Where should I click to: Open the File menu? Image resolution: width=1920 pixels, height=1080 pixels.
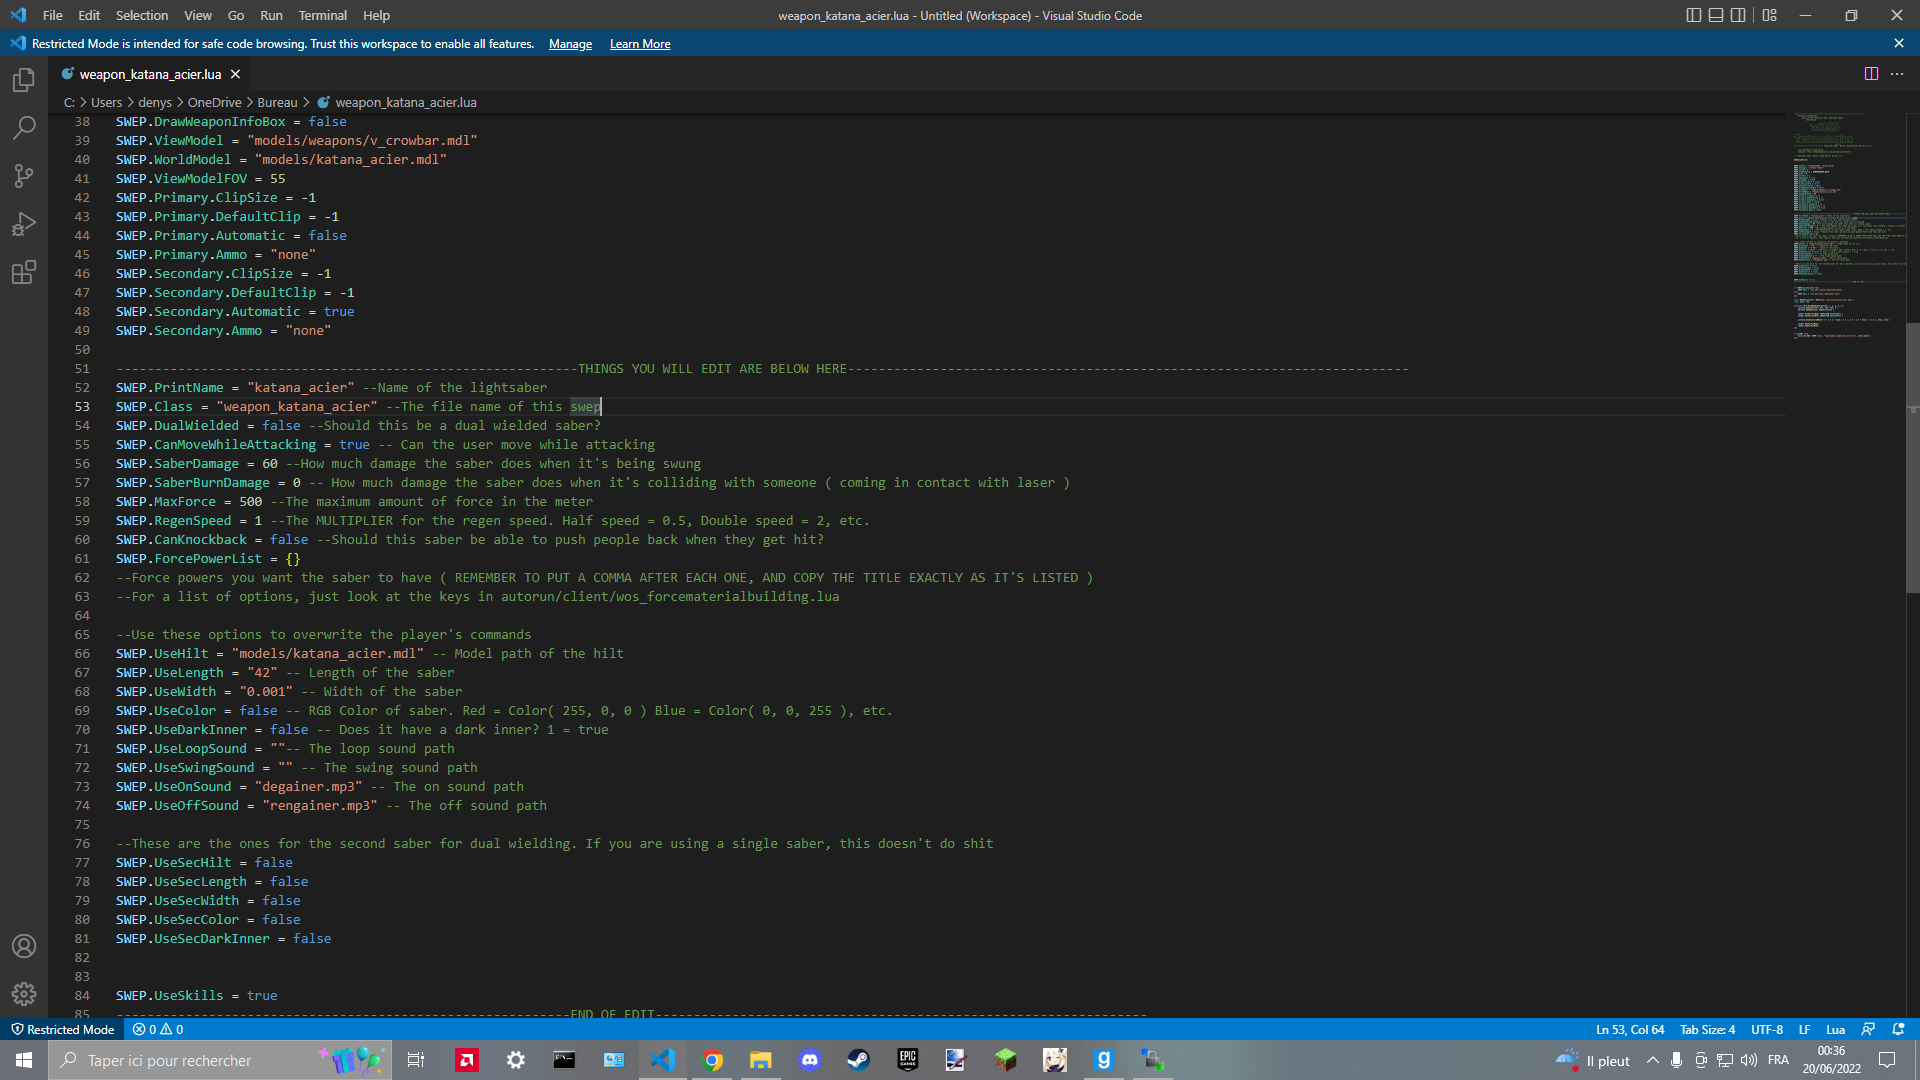click(x=53, y=15)
